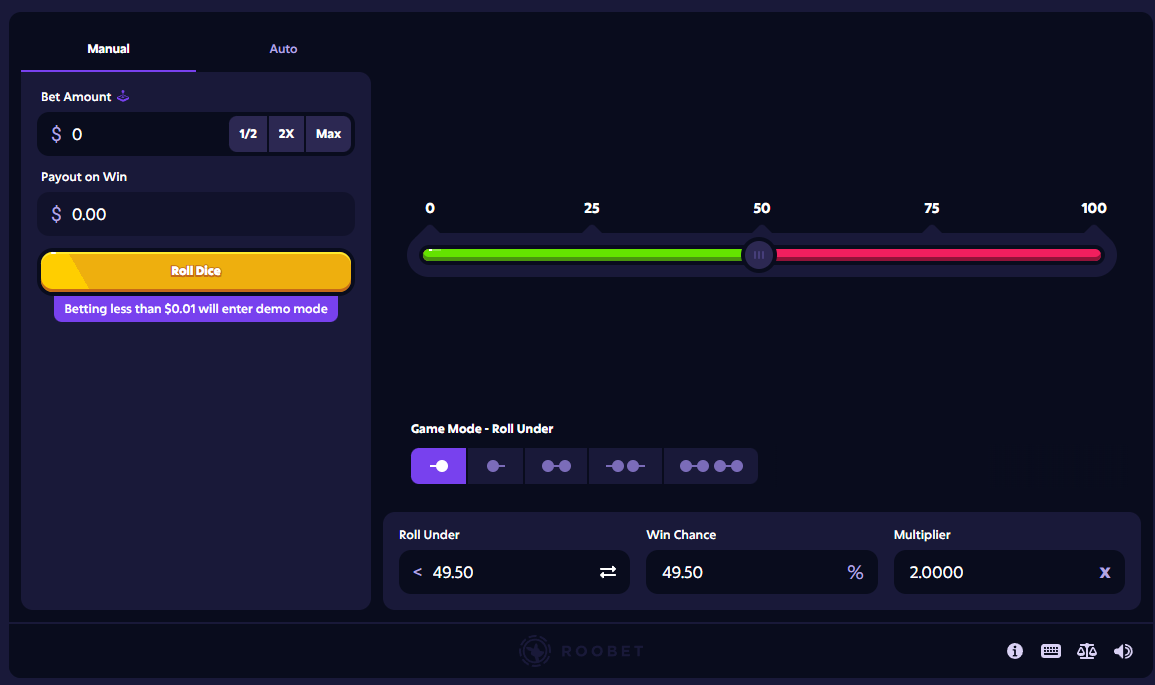Click the 75 slider scale label
This screenshot has width=1155, height=685.
[932, 208]
